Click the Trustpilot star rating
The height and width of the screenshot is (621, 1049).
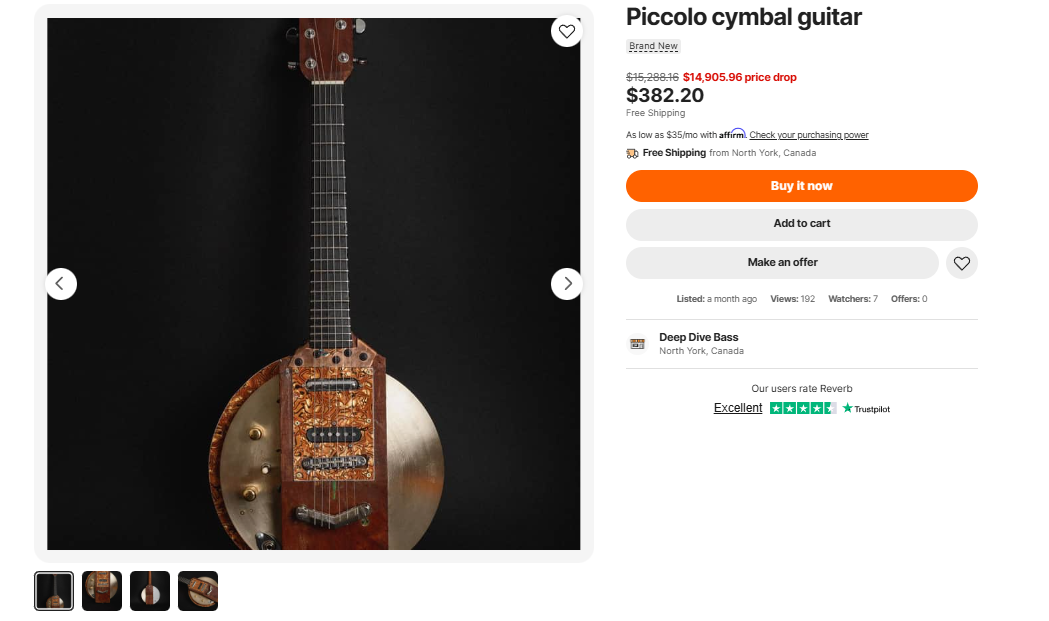click(x=803, y=408)
